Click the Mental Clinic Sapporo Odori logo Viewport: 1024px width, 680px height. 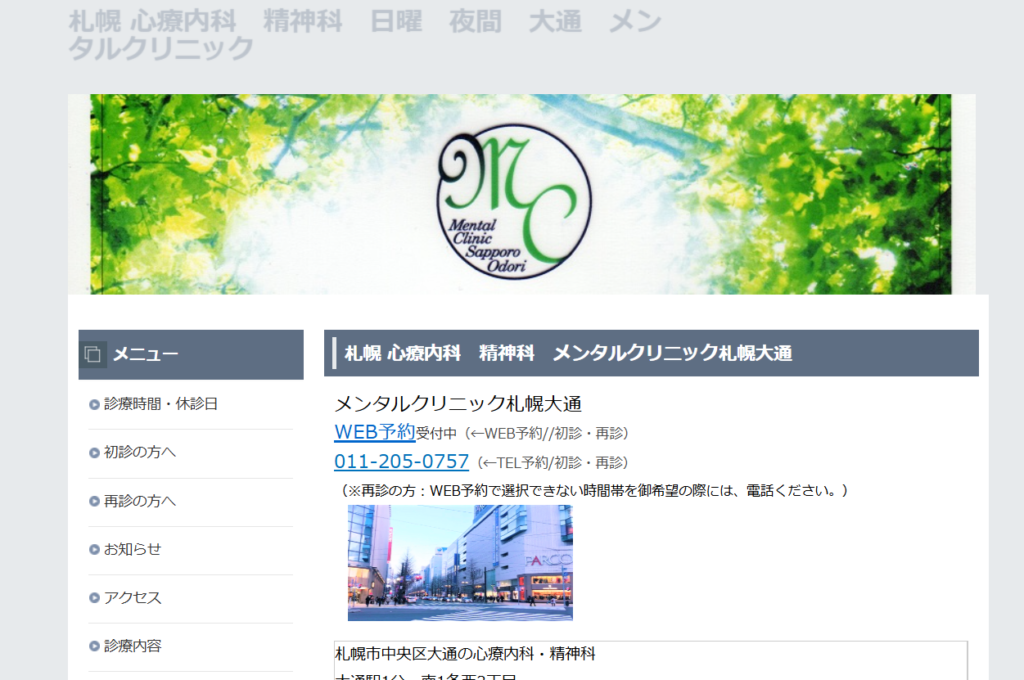514,201
